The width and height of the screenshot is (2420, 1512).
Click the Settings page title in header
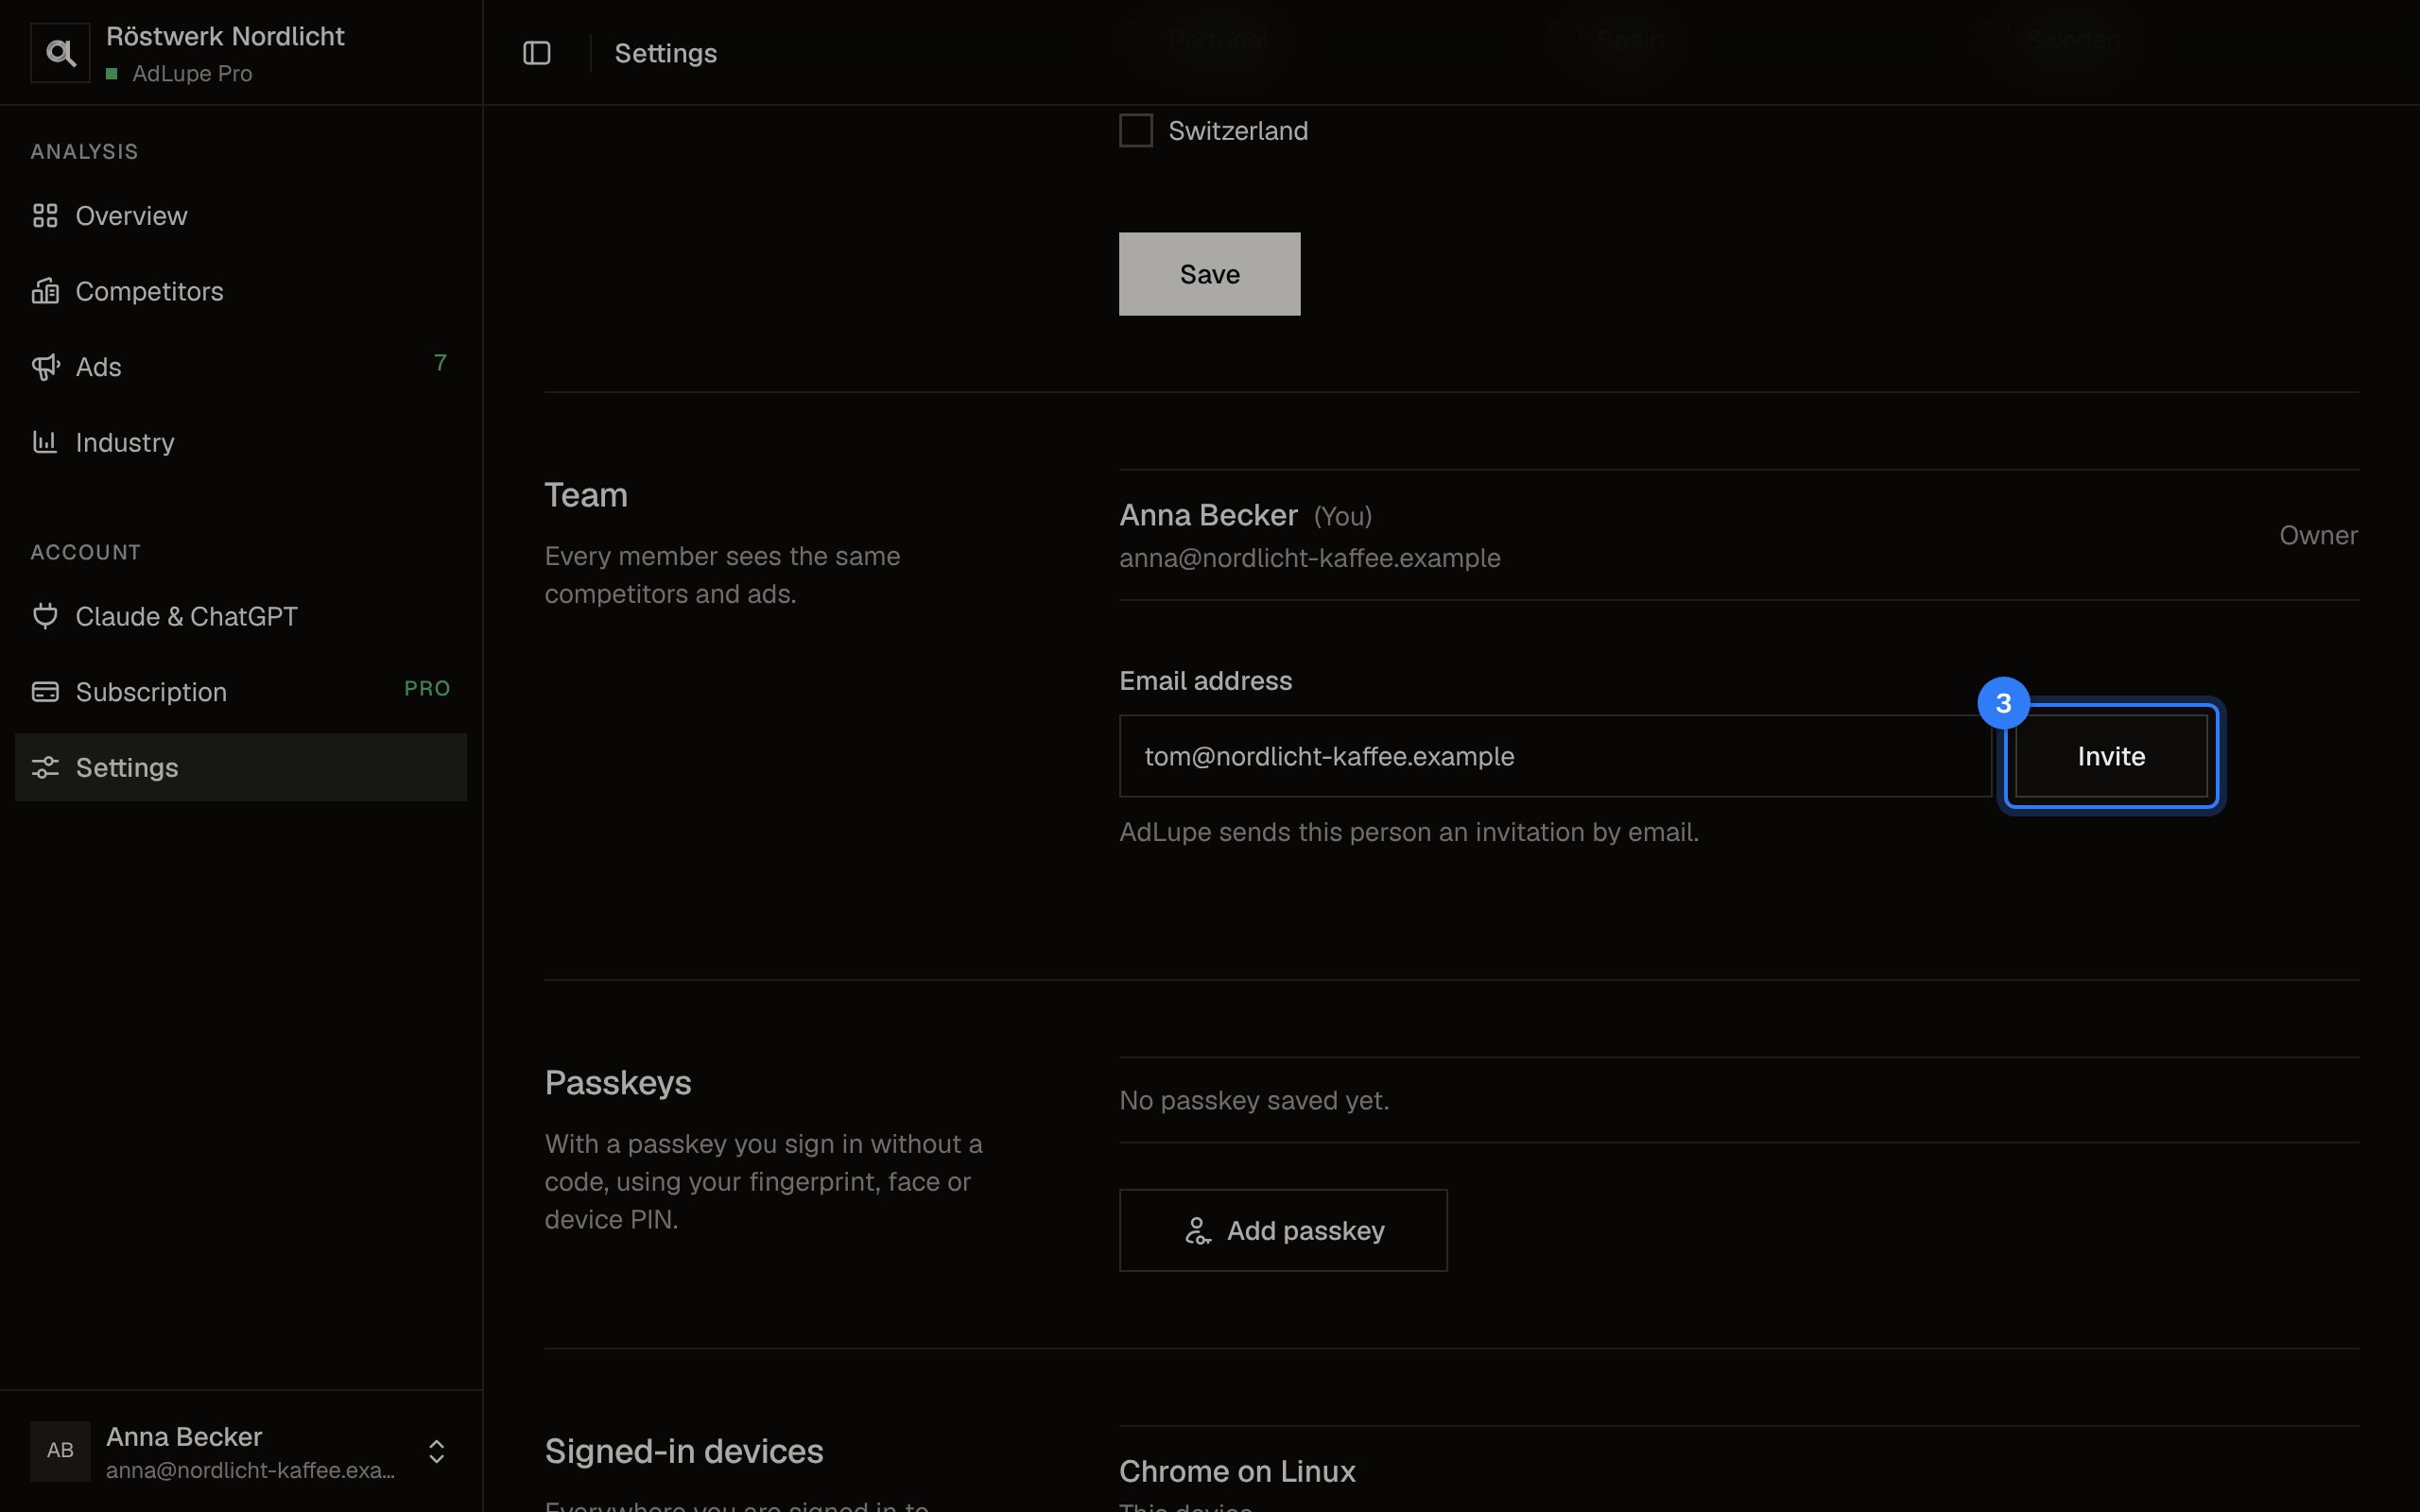(666, 53)
